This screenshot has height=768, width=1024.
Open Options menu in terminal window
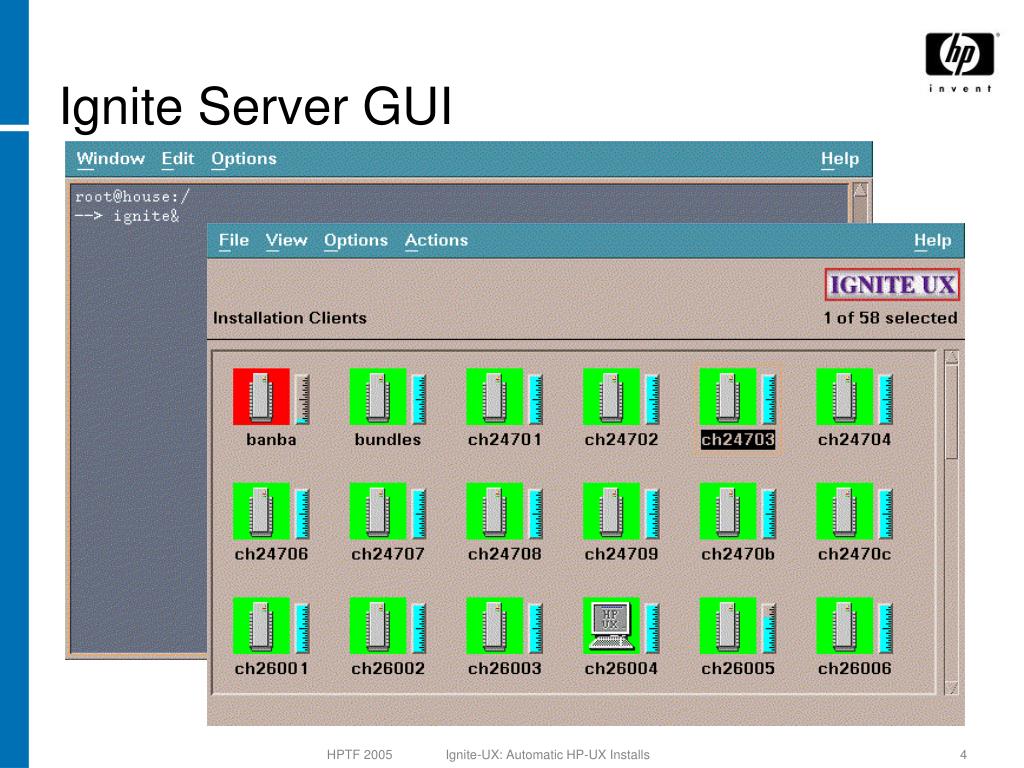pyautogui.click(x=244, y=159)
